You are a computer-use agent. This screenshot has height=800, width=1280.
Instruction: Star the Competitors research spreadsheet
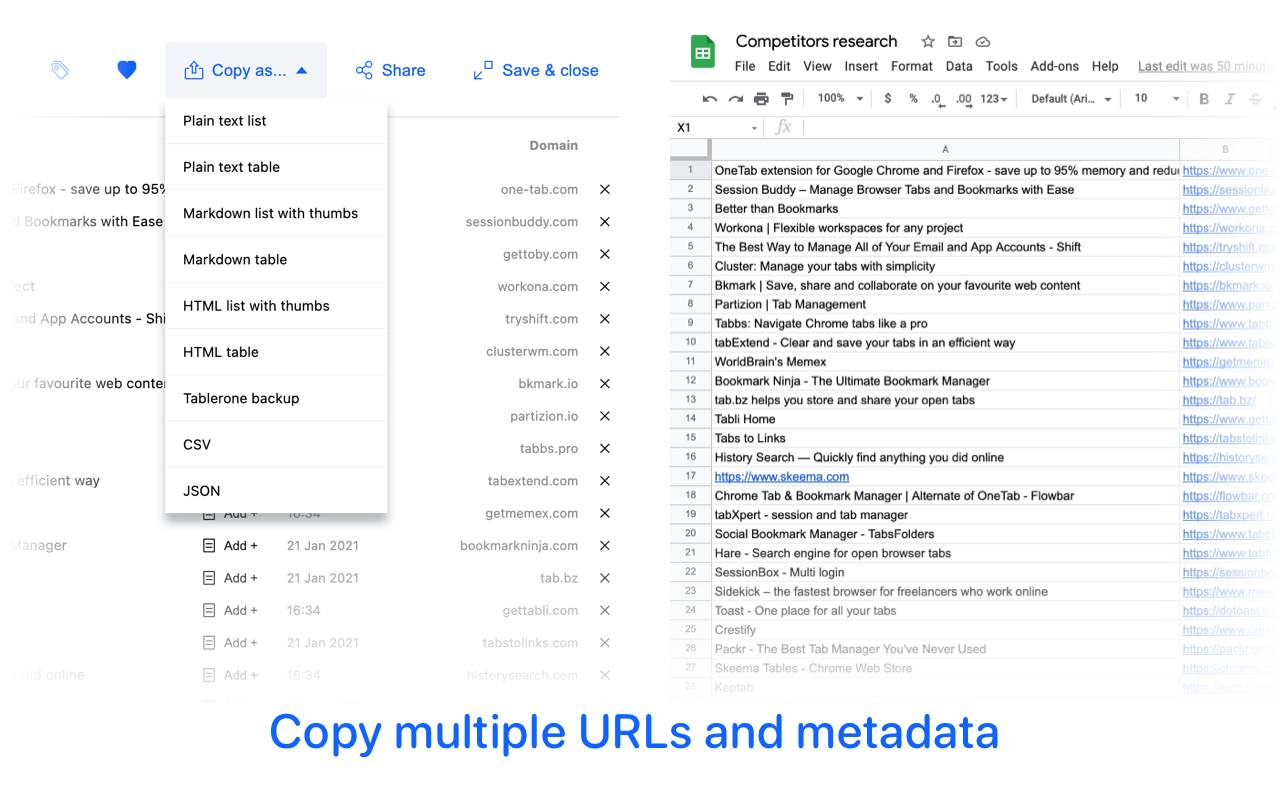tap(927, 42)
